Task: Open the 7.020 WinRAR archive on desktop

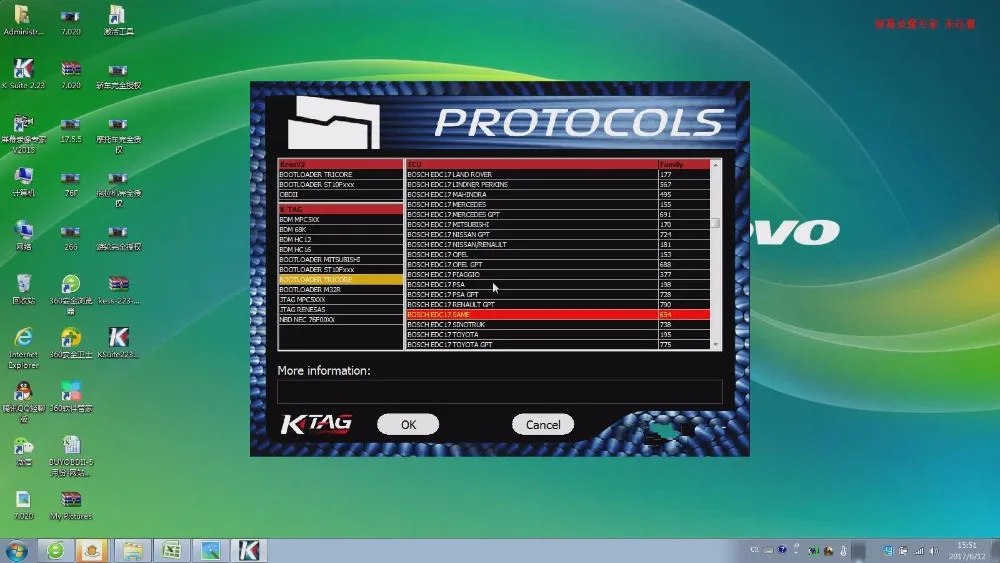Action: [71, 74]
